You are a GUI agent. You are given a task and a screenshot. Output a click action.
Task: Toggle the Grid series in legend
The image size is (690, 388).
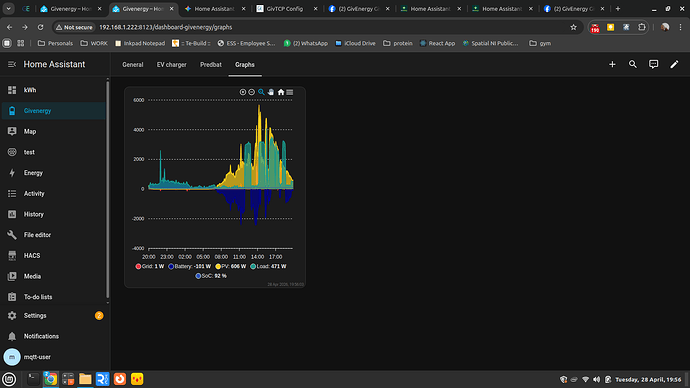tap(150, 267)
